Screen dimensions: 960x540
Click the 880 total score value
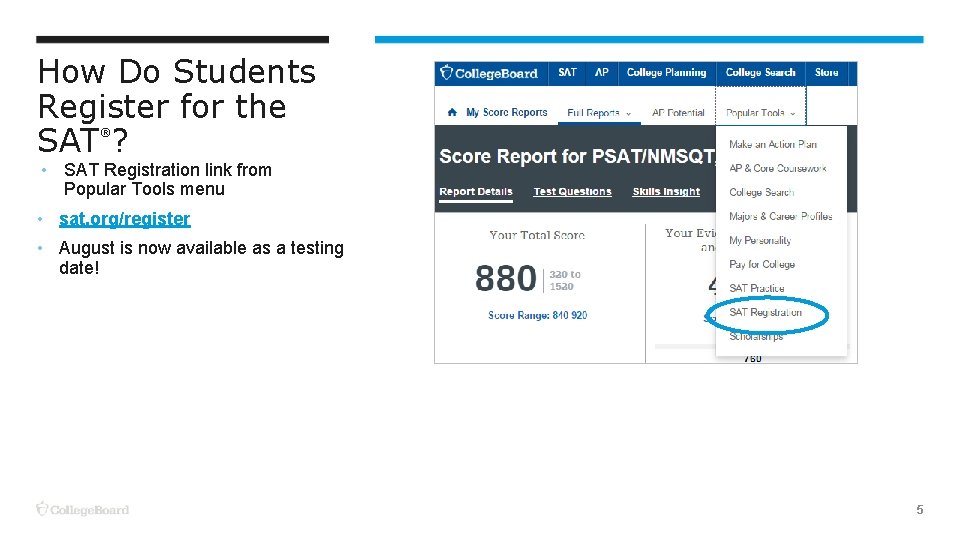pos(506,279)
